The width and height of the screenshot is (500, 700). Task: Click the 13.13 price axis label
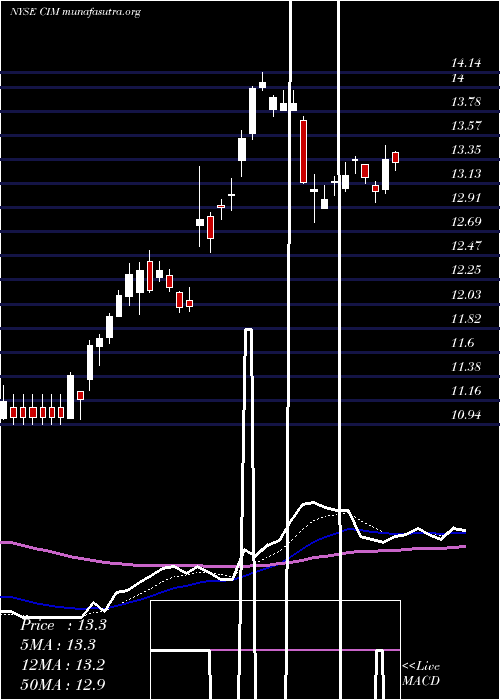pos(466,174)
